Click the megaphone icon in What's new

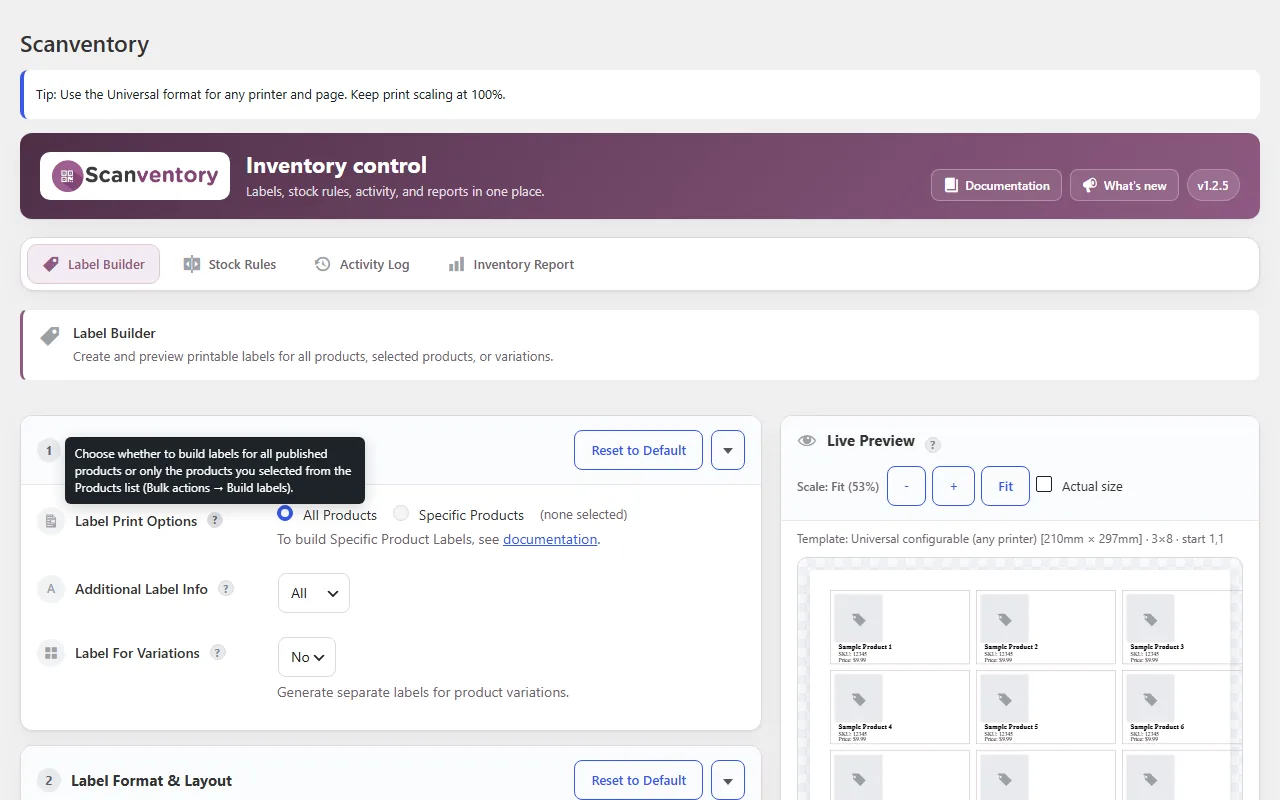click(x=1089, y=185)
